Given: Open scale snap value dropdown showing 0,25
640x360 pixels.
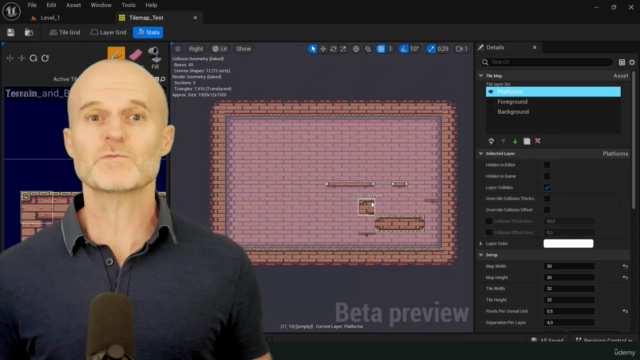Looking at the screenshot, I should point(443,49).
